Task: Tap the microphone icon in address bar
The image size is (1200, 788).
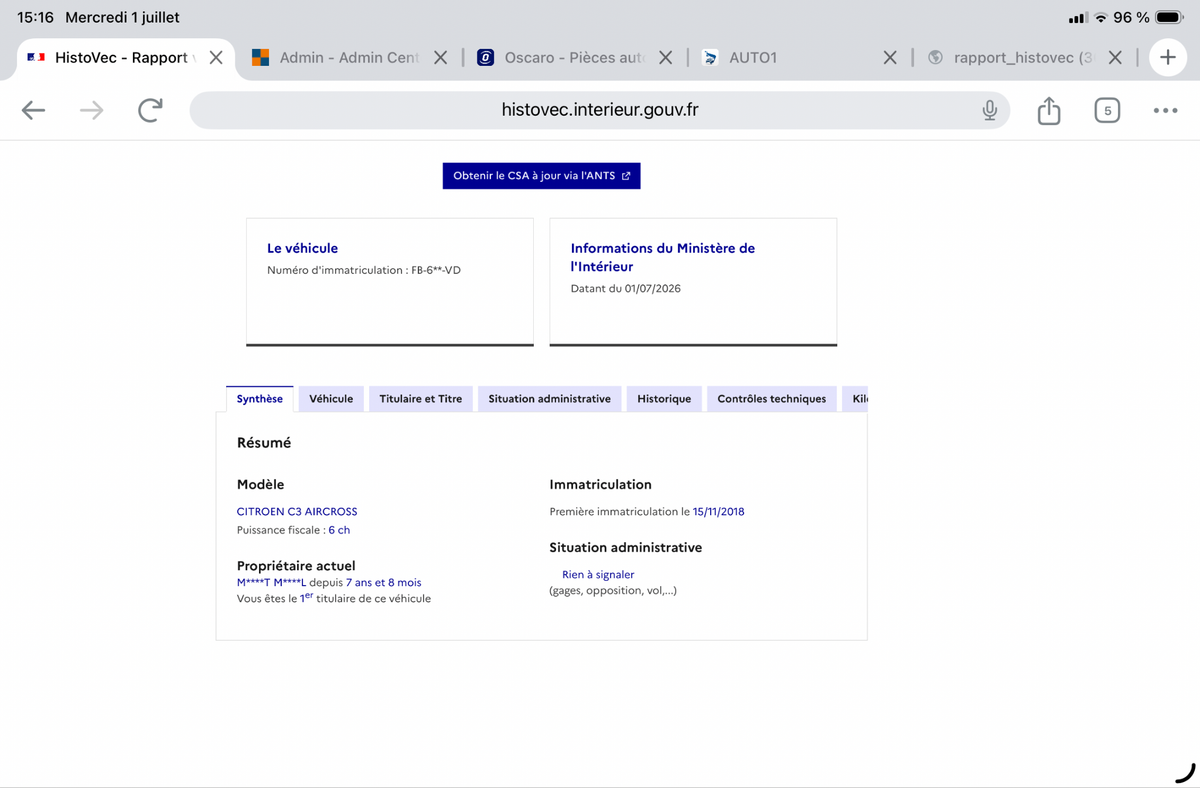Action: coord(989,110)
